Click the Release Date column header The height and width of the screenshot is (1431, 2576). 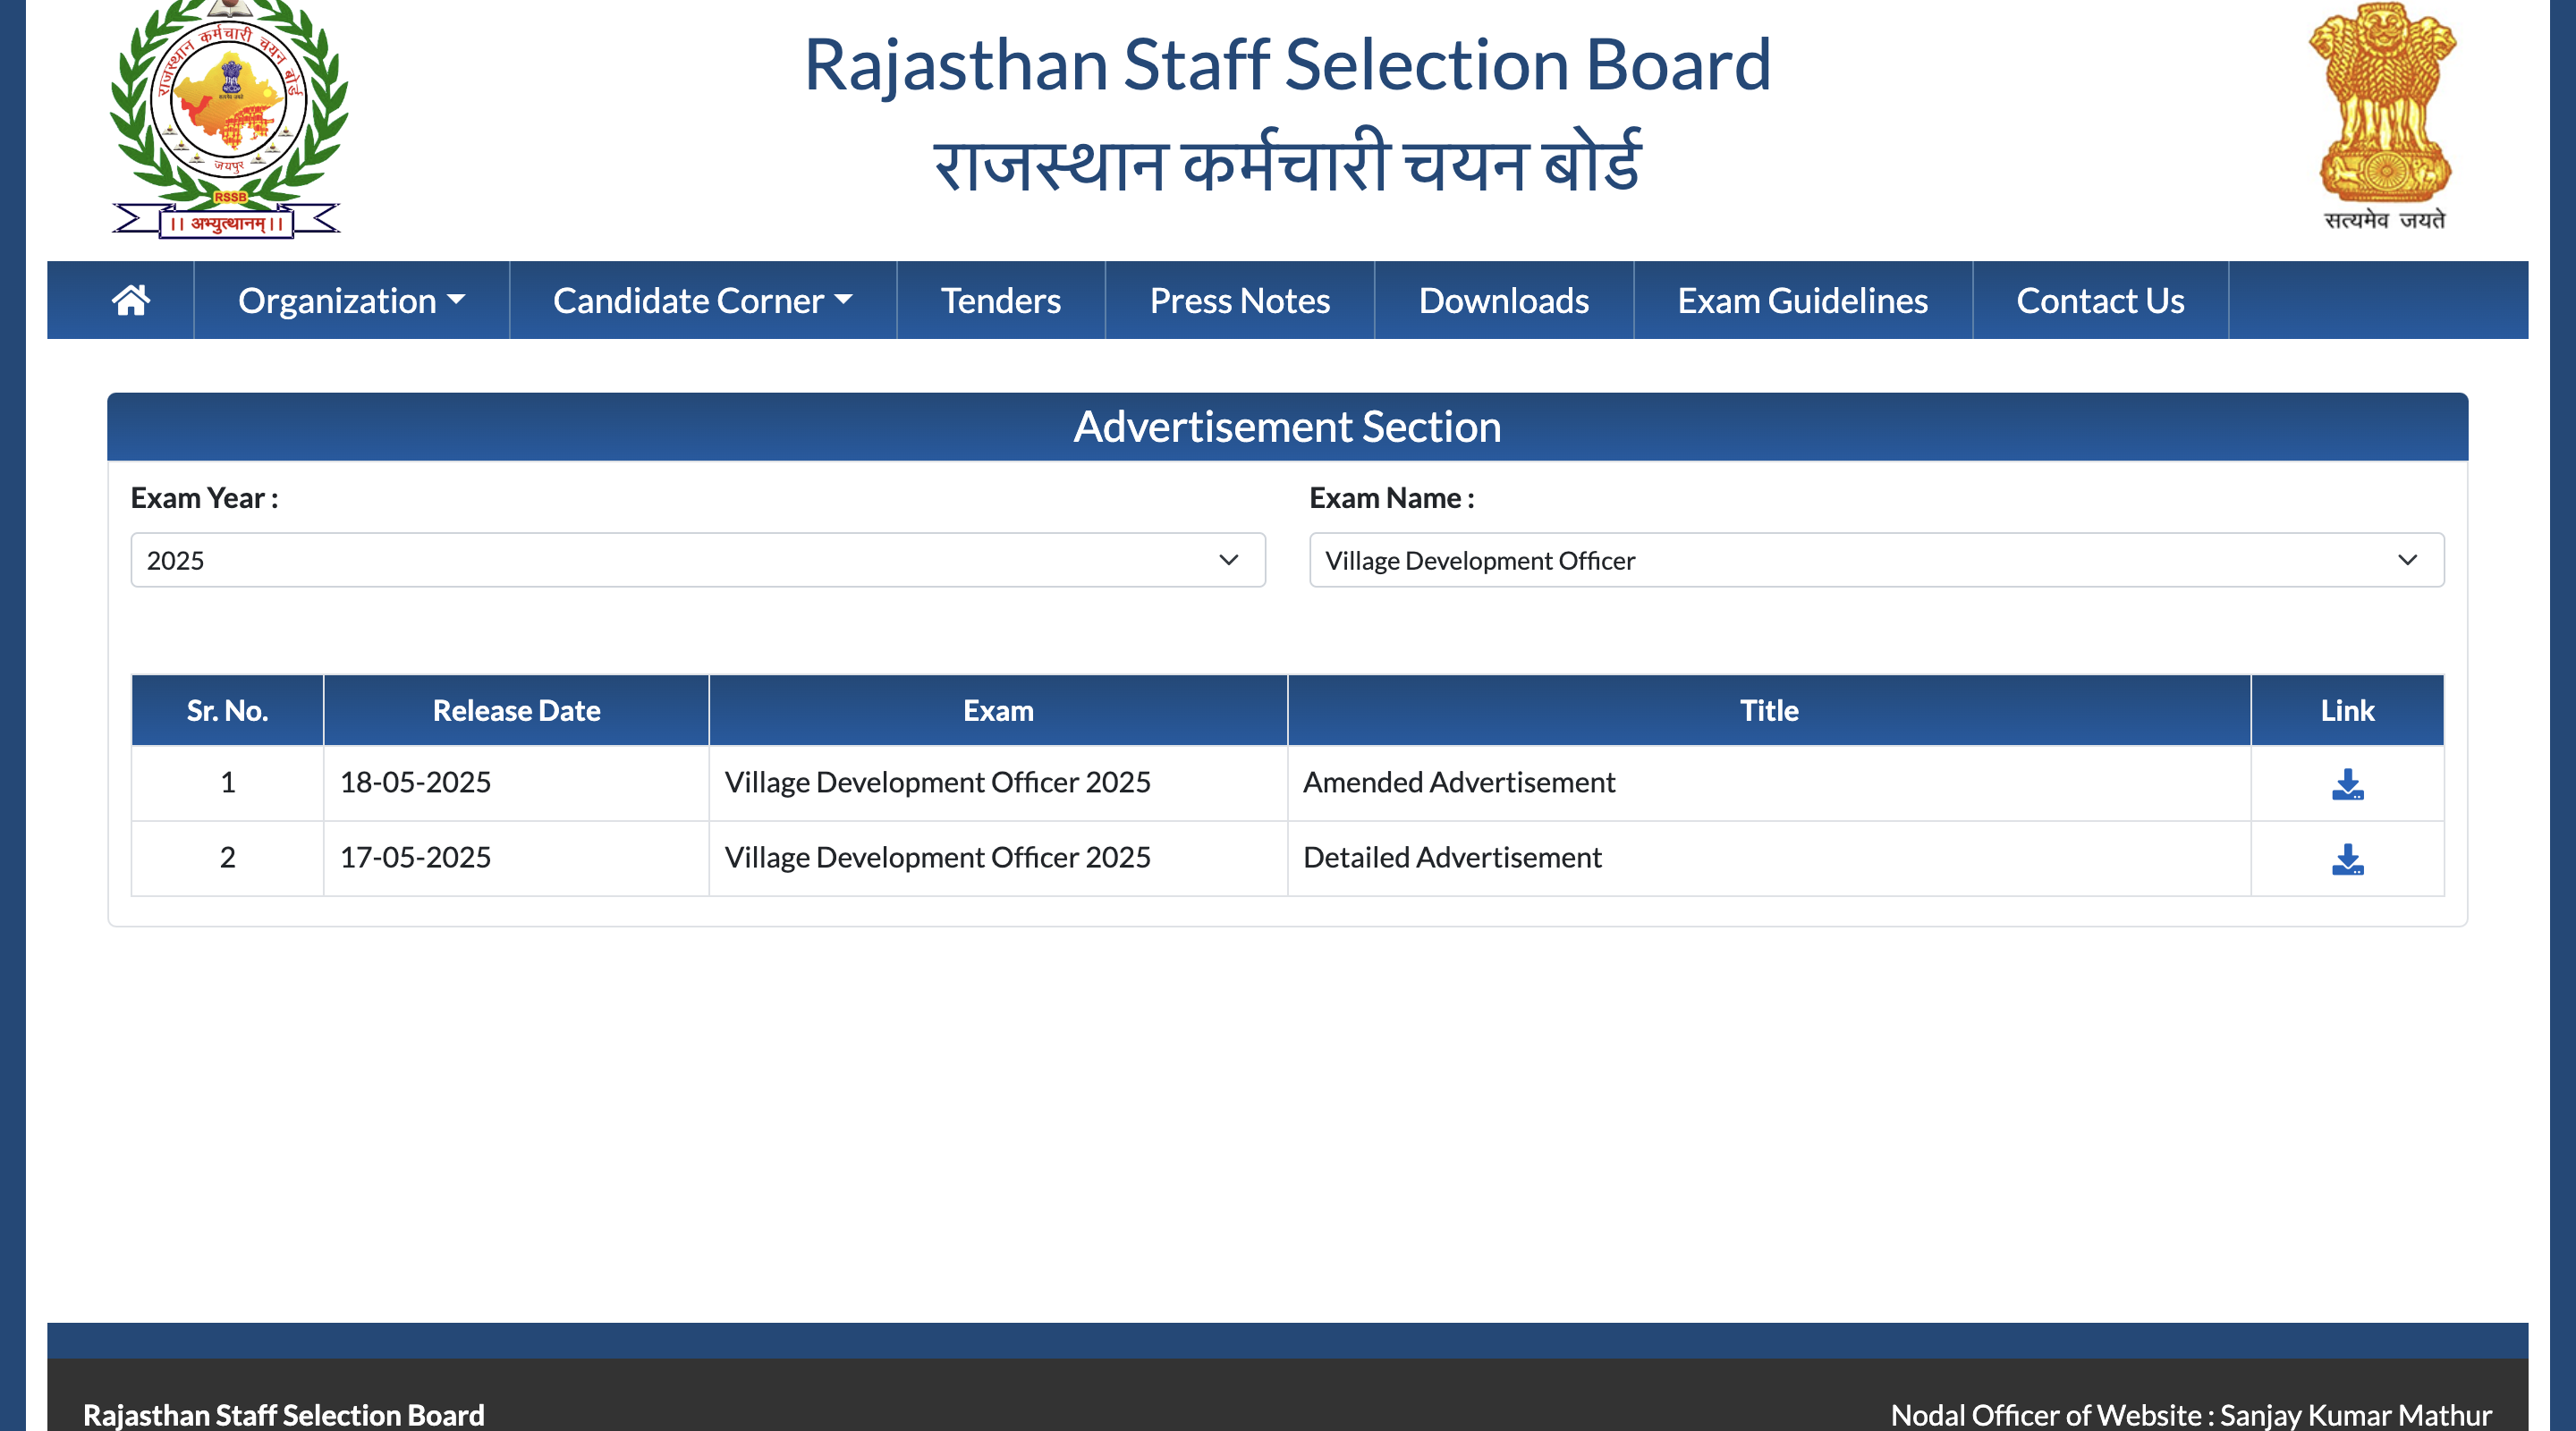516,710
